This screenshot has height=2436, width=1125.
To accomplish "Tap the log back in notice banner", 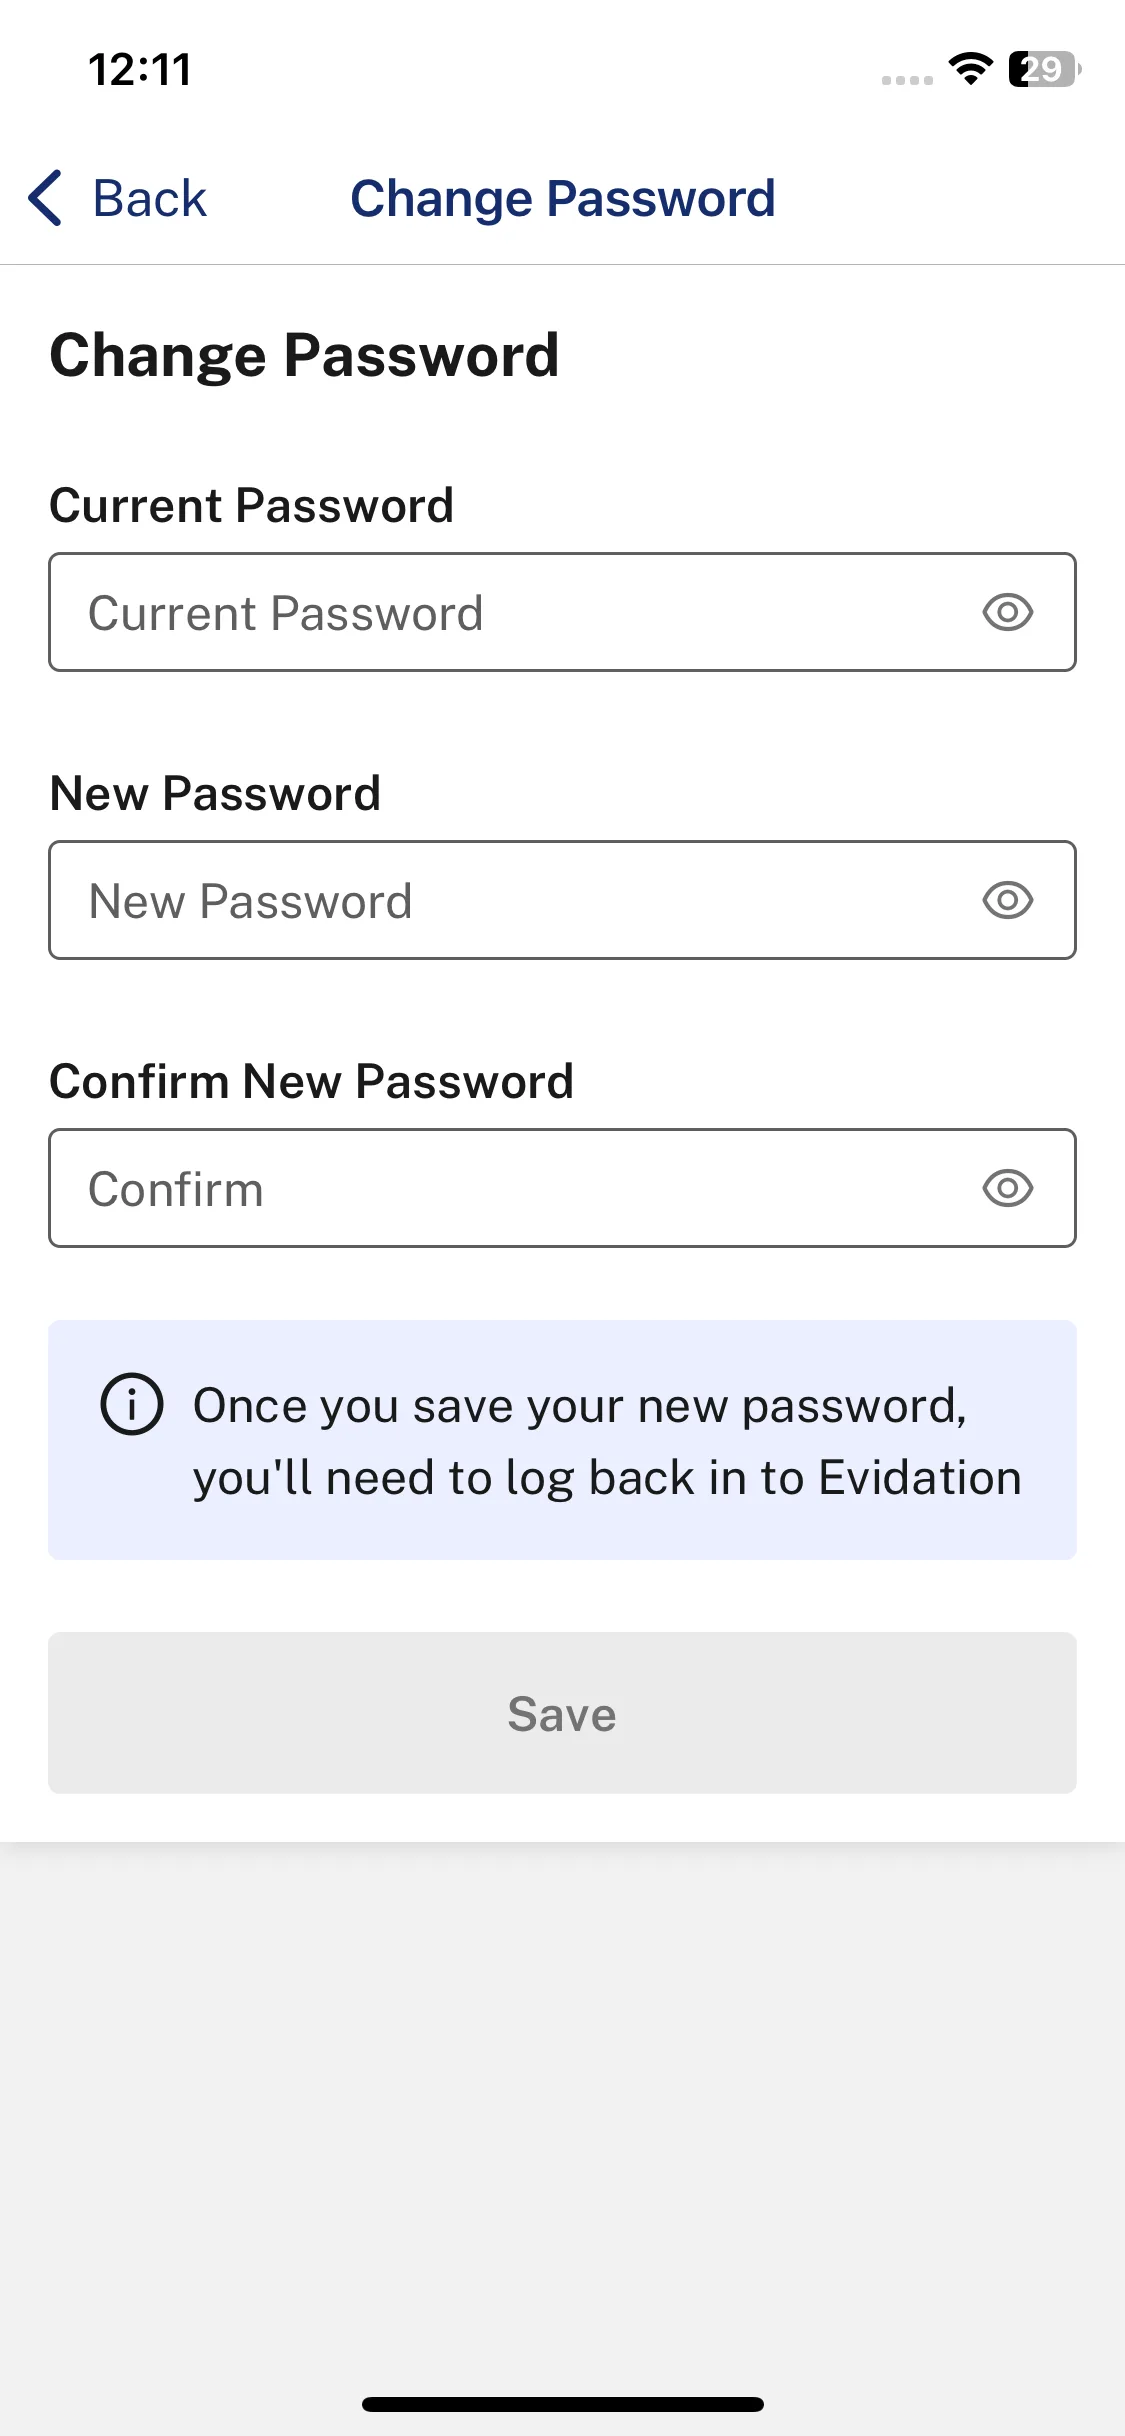I will click(562, 1440).
